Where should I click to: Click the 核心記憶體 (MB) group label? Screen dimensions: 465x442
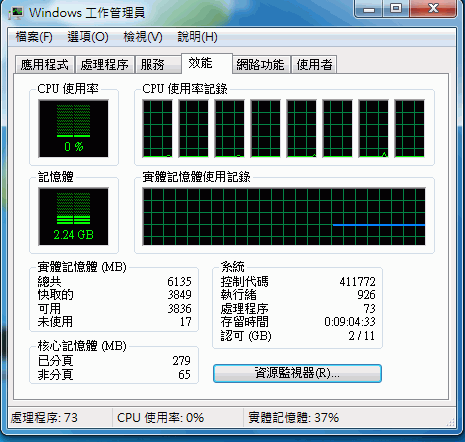(82, 346)
